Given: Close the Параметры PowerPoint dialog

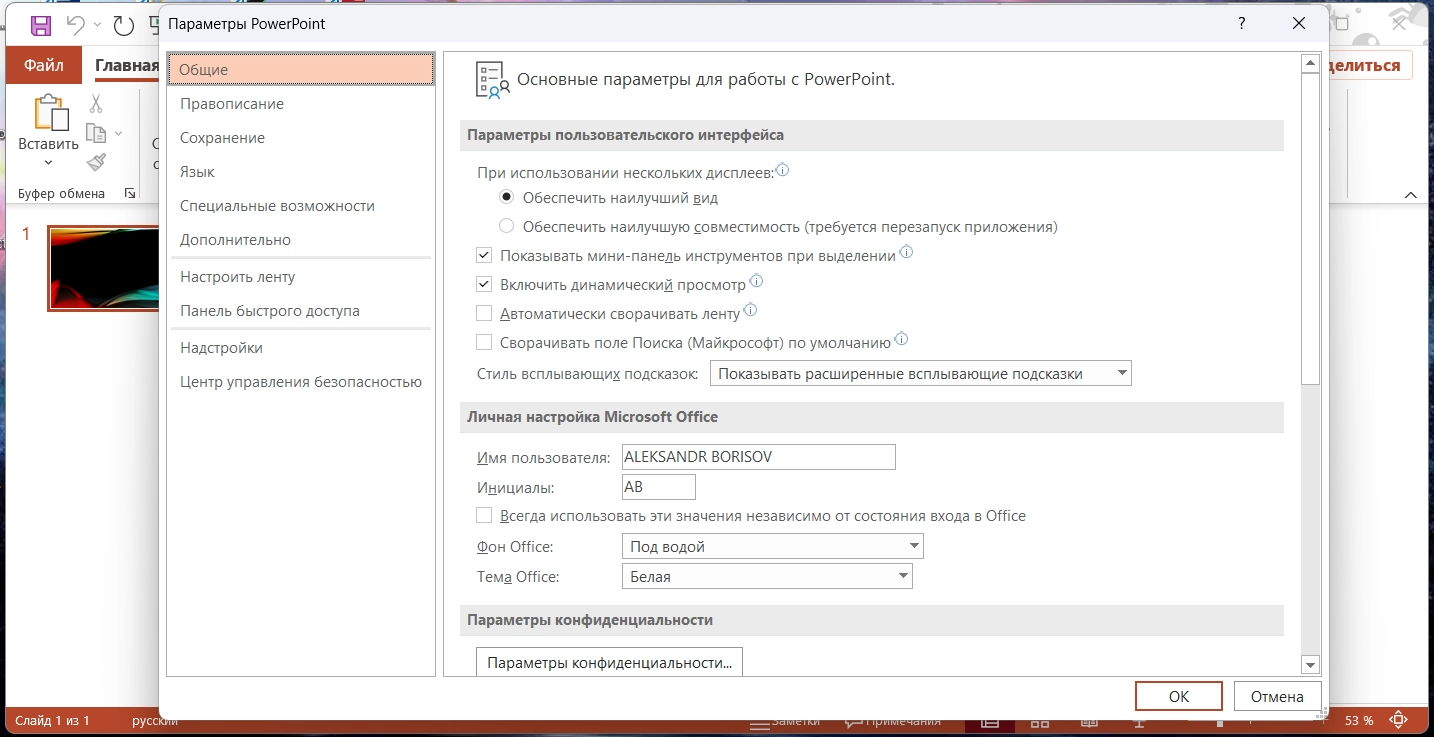Looking at the screenshot, I should pyautogui.click(x=1298, y=23).
